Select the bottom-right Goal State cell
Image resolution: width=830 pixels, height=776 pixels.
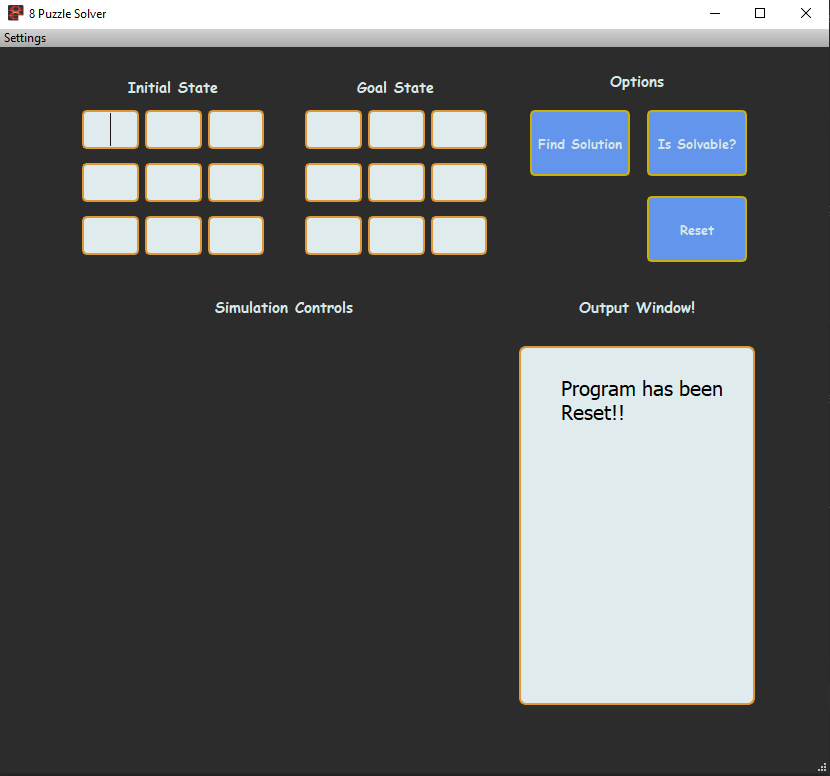point(459,235)
